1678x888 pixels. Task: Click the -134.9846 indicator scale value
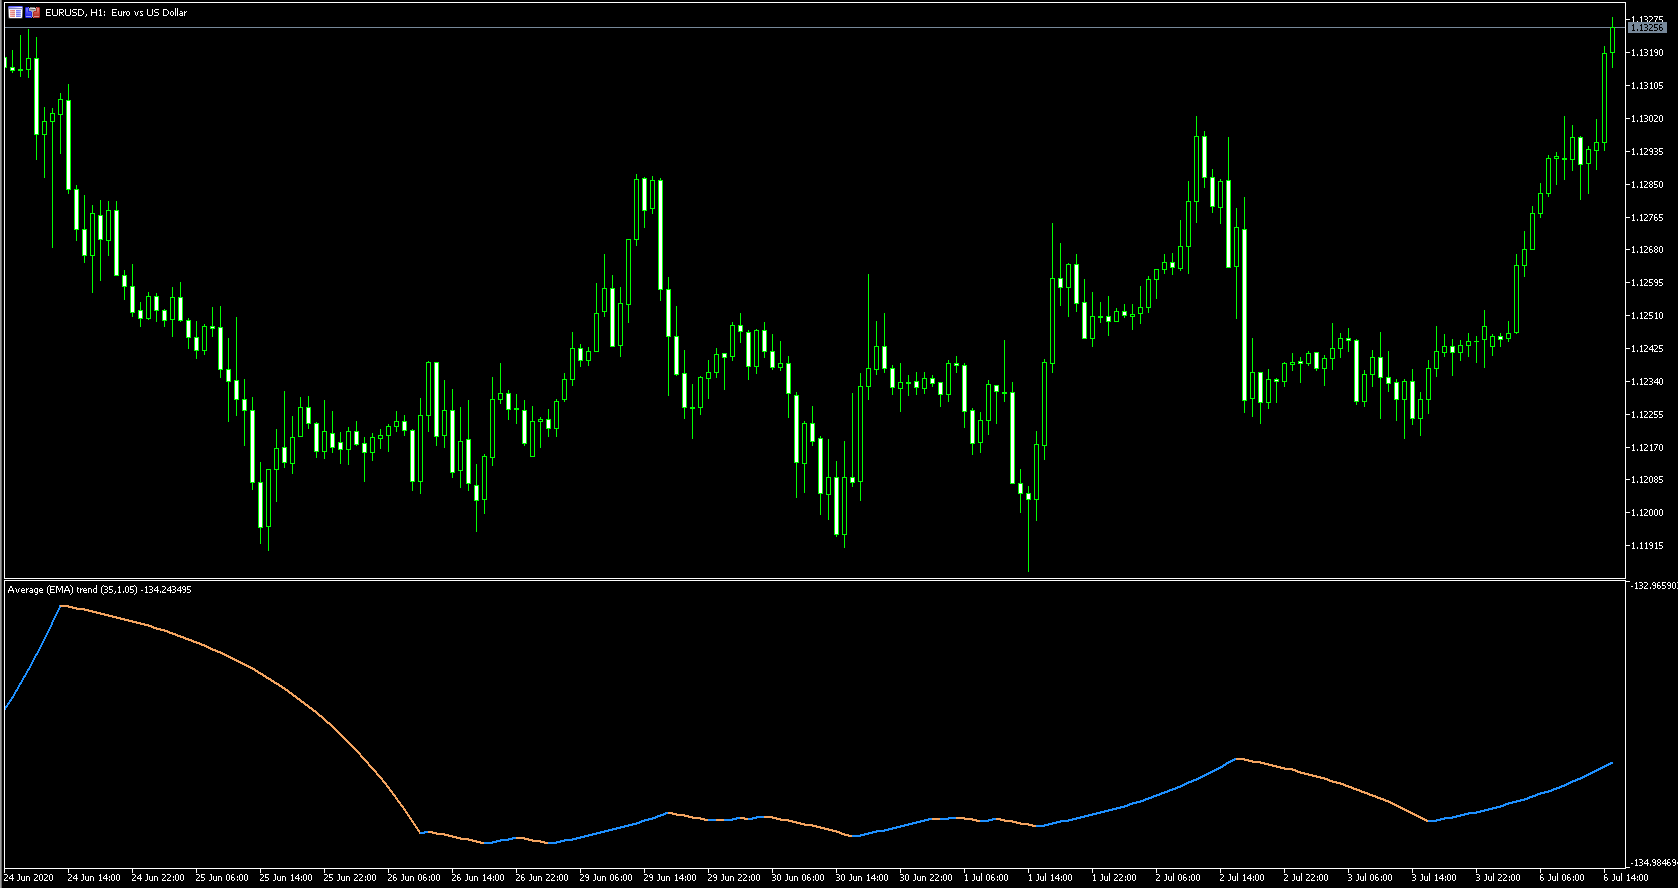pos(1654,862)
